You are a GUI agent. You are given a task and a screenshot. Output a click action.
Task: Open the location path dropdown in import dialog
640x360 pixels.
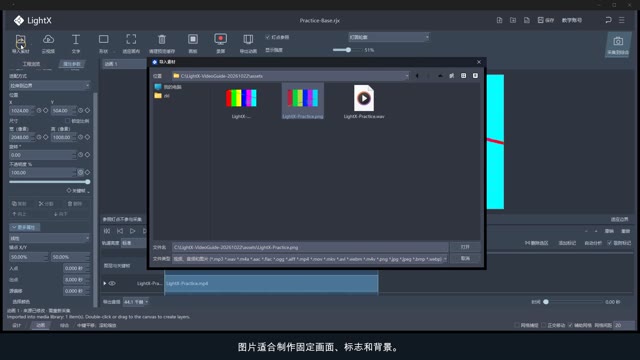click(290, 76)
